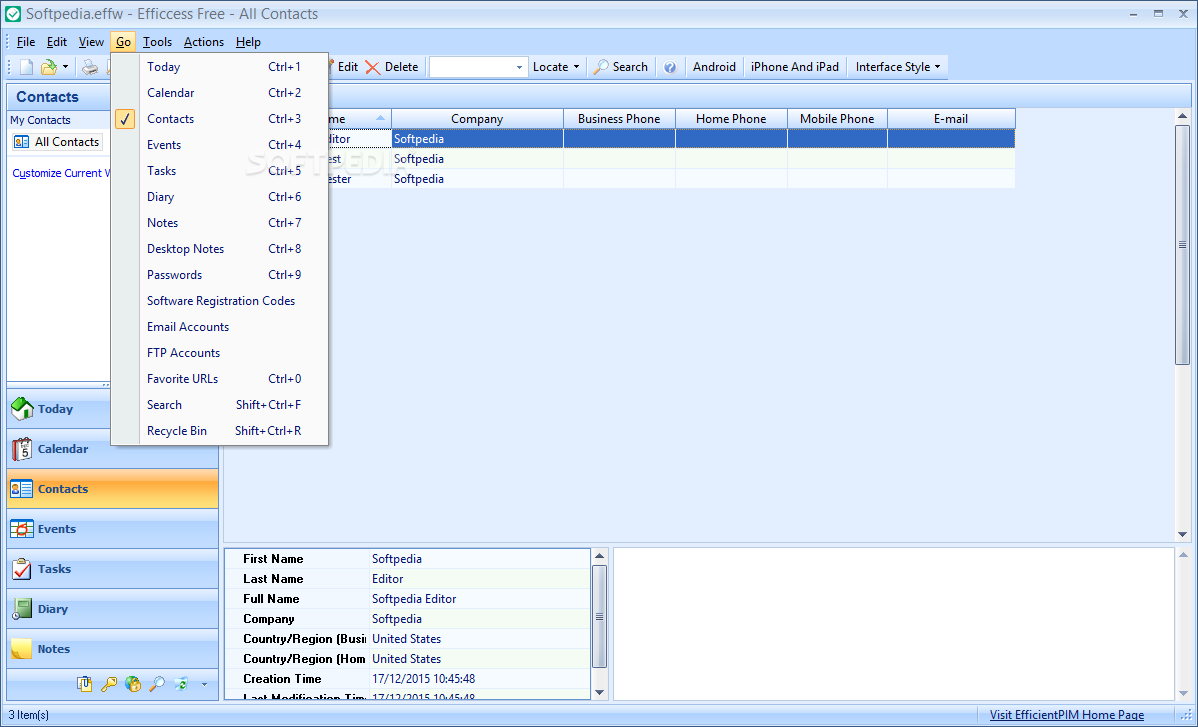Follow the Visit EfficientPIM Home Page link

click(1067, 715)
